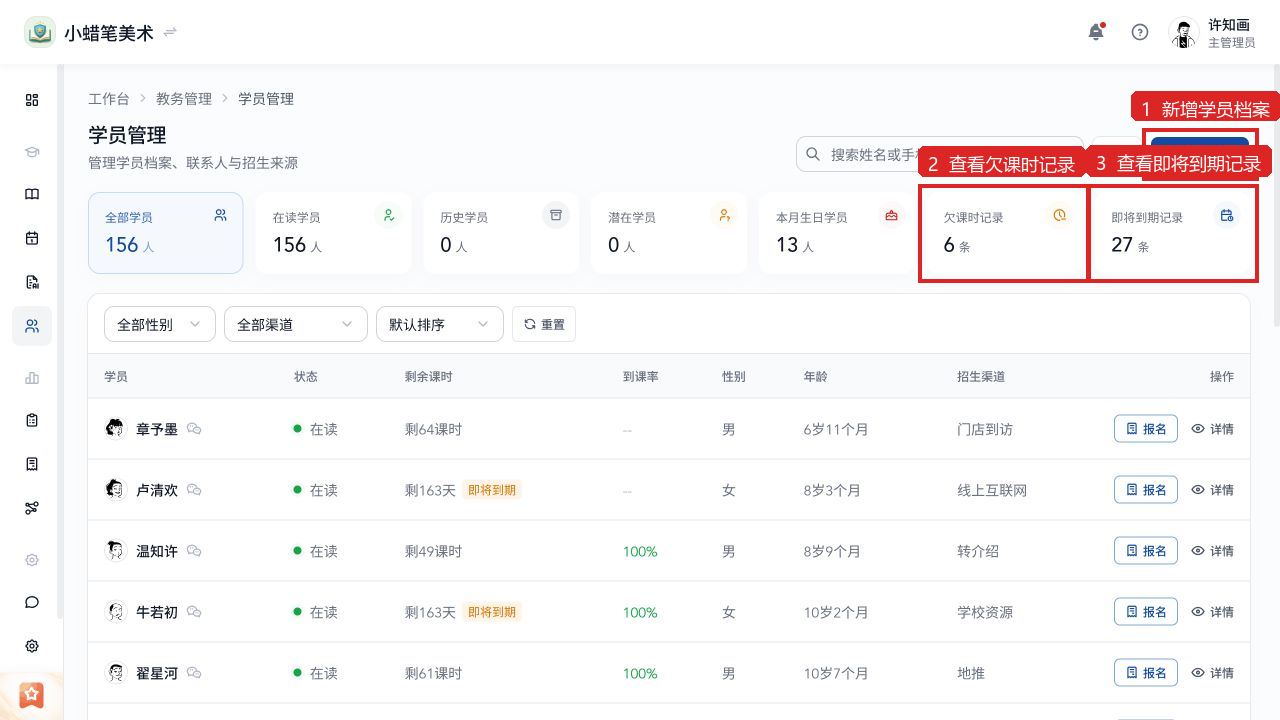
Task: Click the switch arrows beside 小蜡笔美术
Action: tap(170, 32)
